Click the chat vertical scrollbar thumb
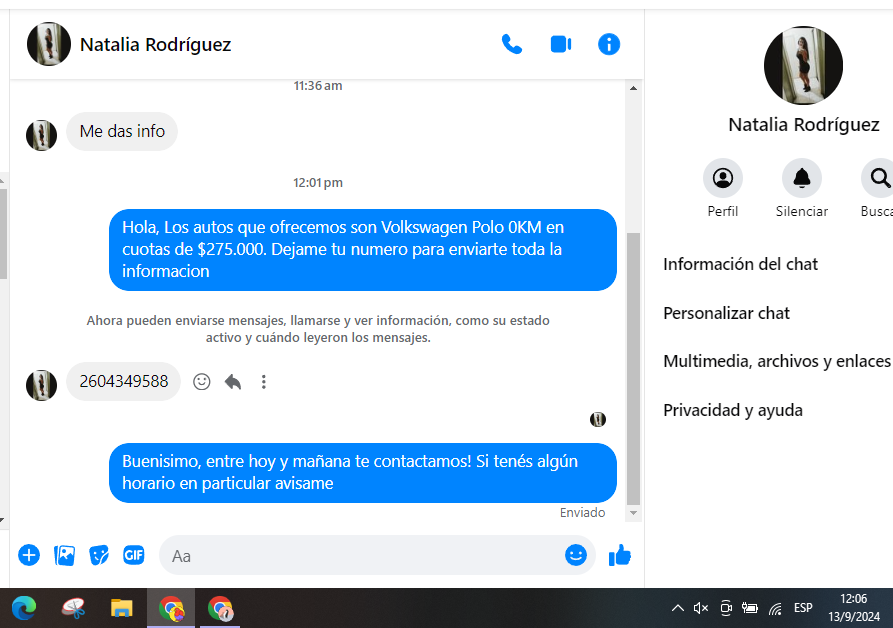This screenshot has height=628, width=893. 633,368
